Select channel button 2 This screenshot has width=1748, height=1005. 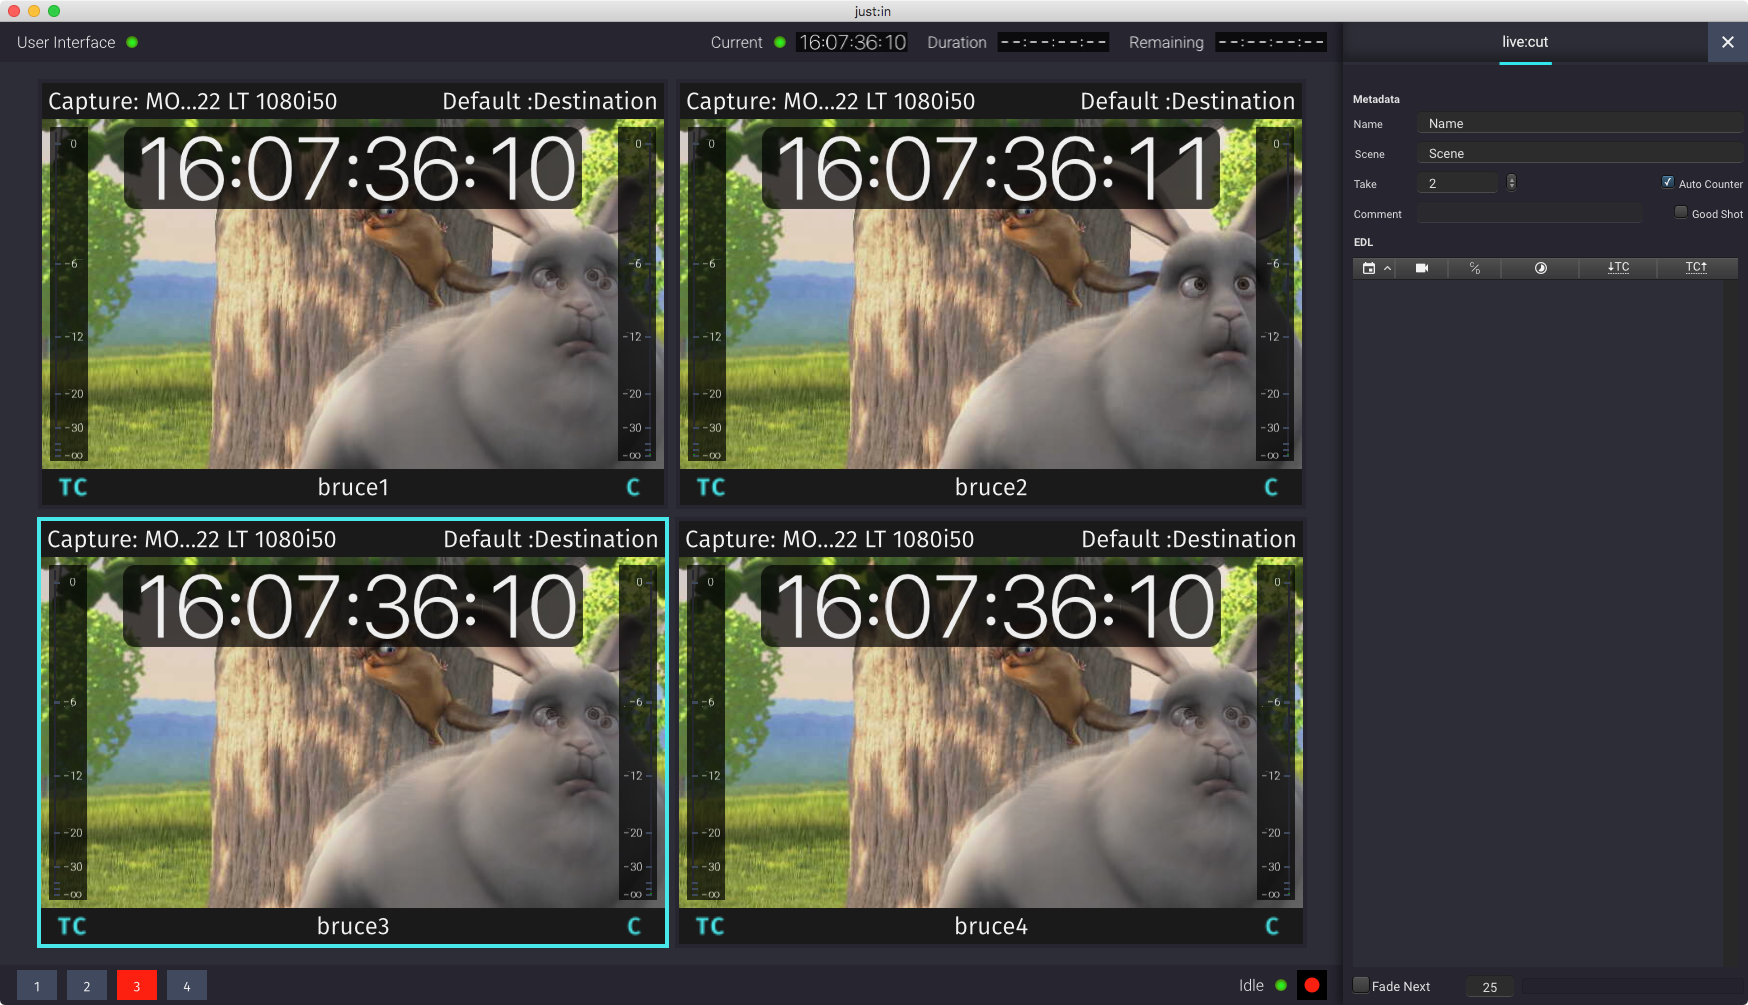click(x=87, y=986)
